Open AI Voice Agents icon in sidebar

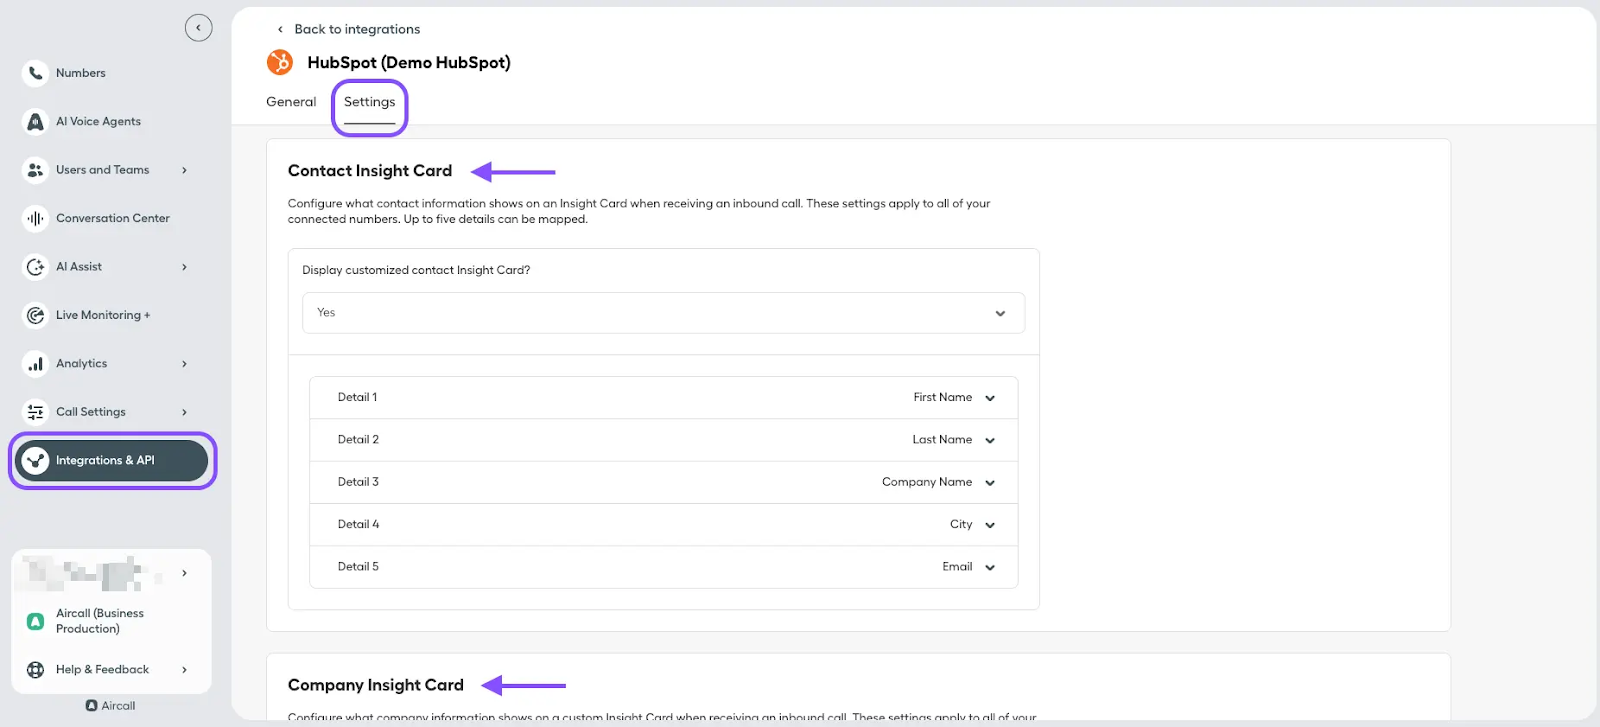point(35,122)
